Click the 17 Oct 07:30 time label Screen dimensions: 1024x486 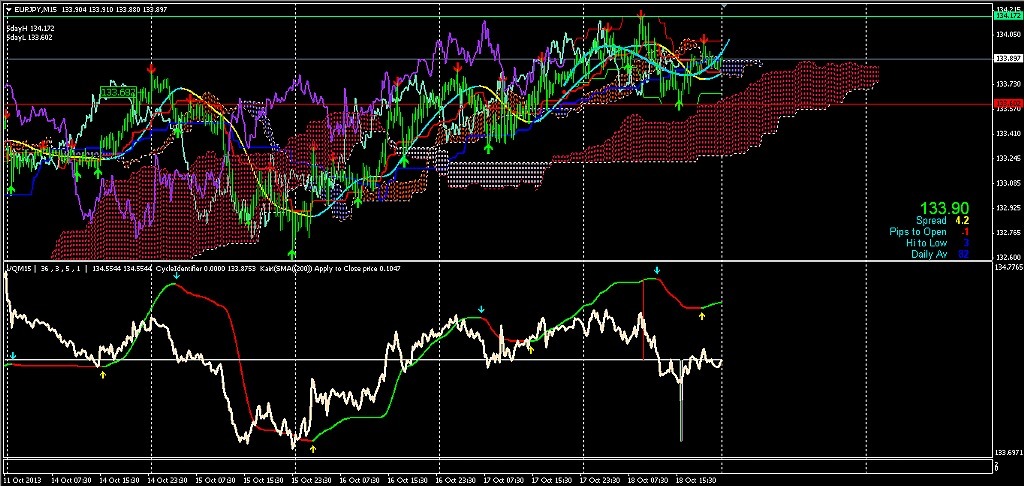(x=504, y=479)
